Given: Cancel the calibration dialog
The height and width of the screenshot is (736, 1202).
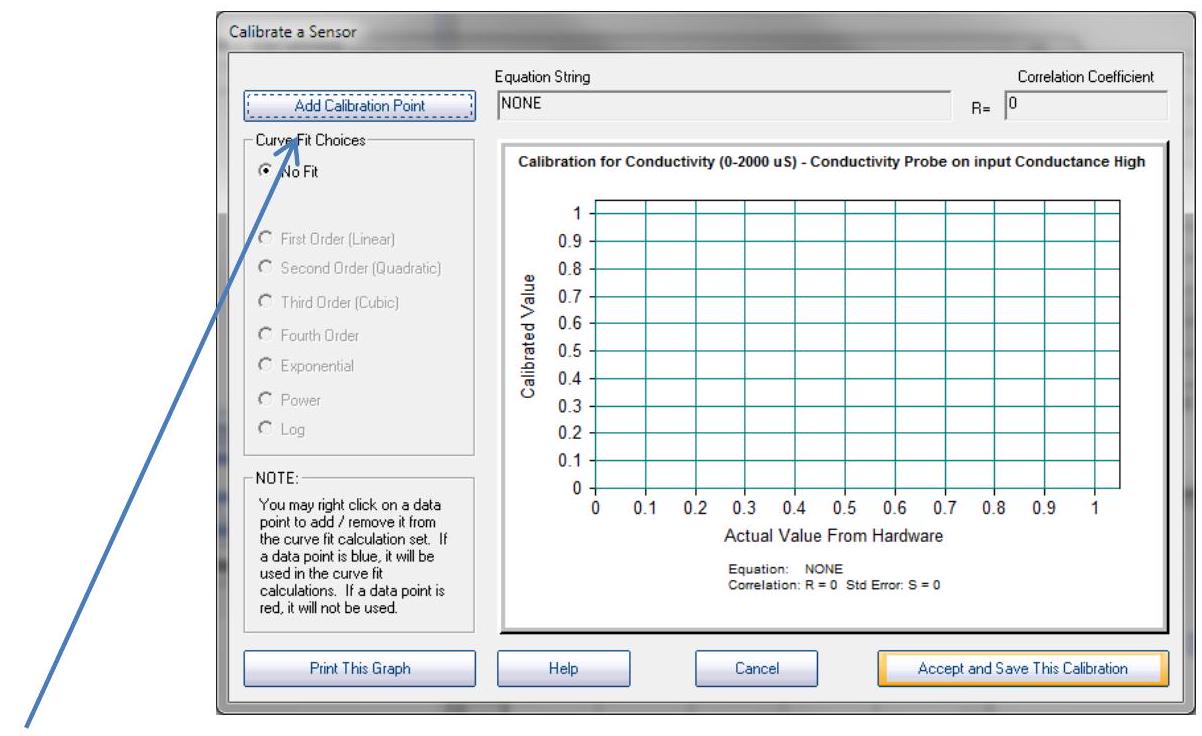Looking at the screenshot, I should click(x=756, y=668).
